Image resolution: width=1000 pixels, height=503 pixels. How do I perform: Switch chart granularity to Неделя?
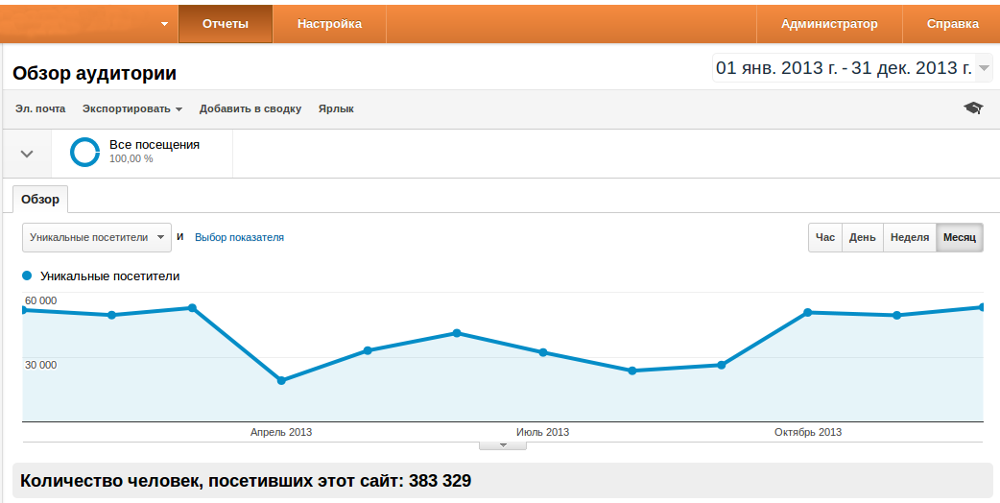pyautogui.click(x=909, y=237)
